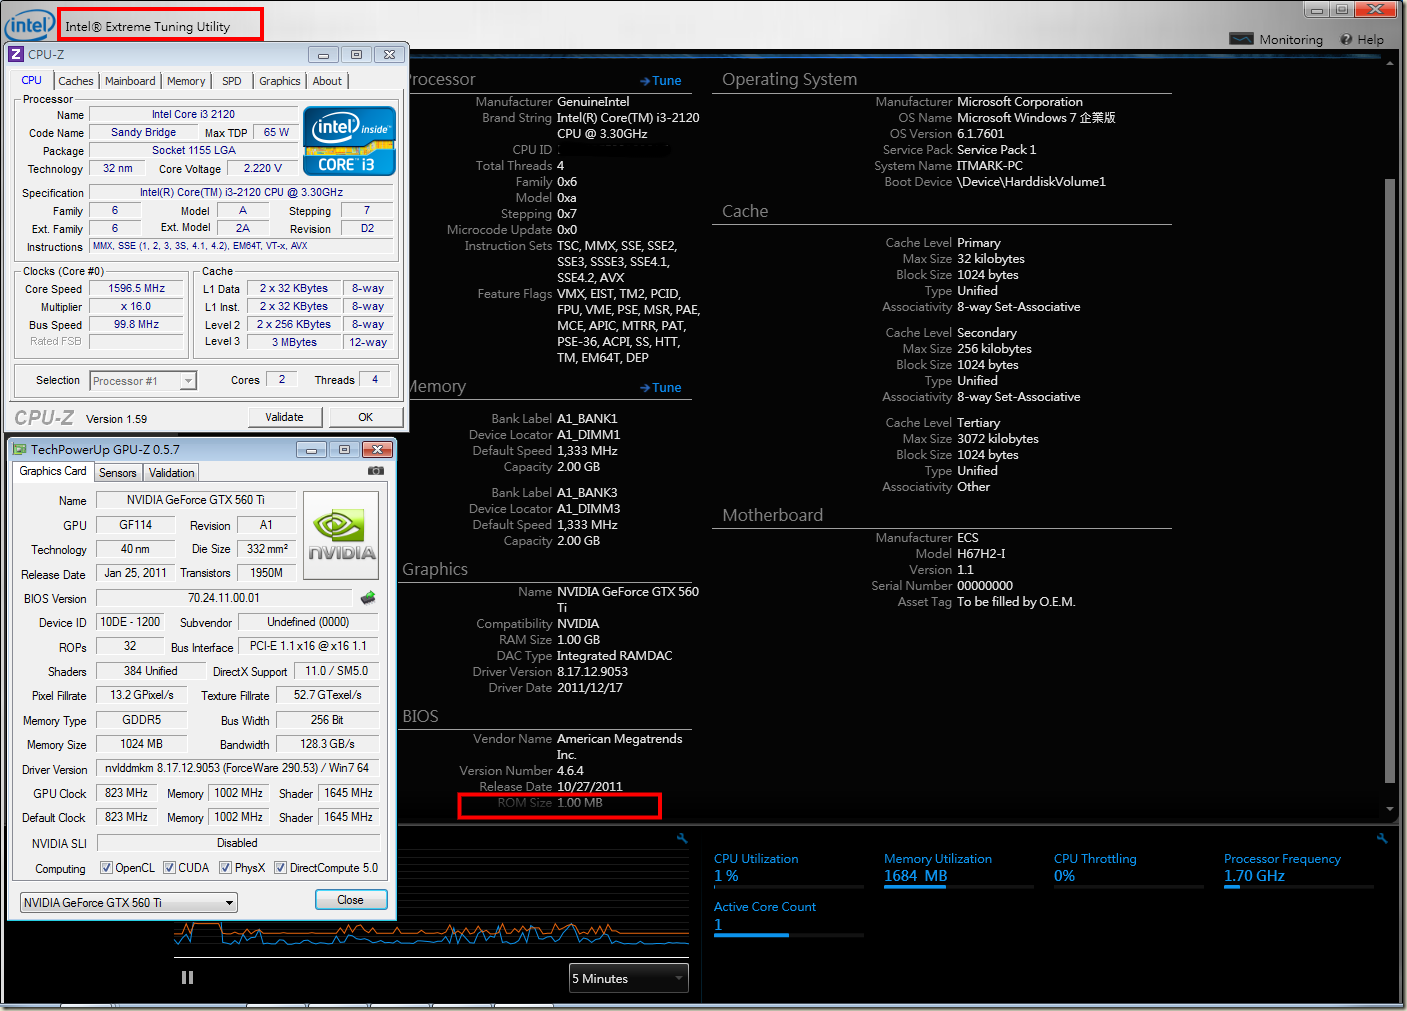The height and width of the screenshot is (1011, 1407).
Task: Click the Bus Interface PCI-E field
Action: click(x=308, y=646)
